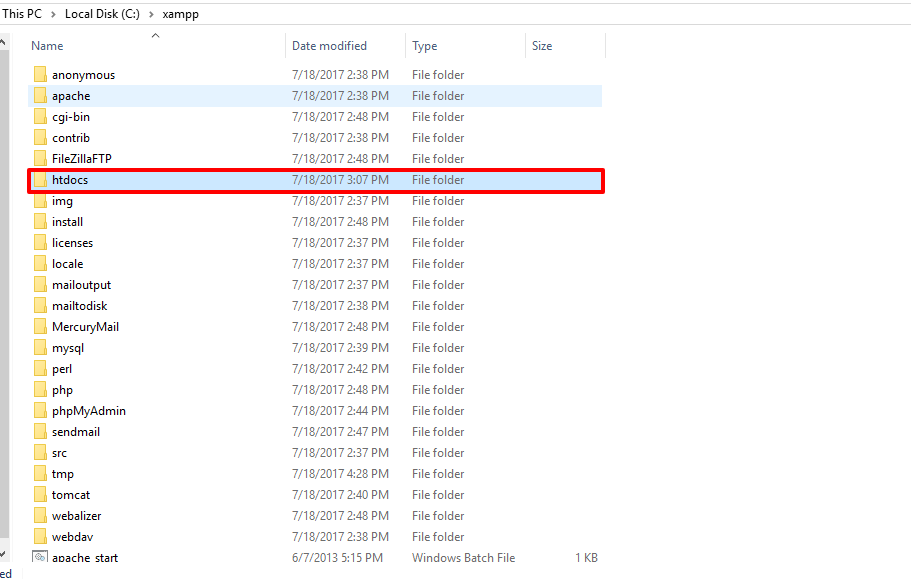Go to This PC in address path

22,14
